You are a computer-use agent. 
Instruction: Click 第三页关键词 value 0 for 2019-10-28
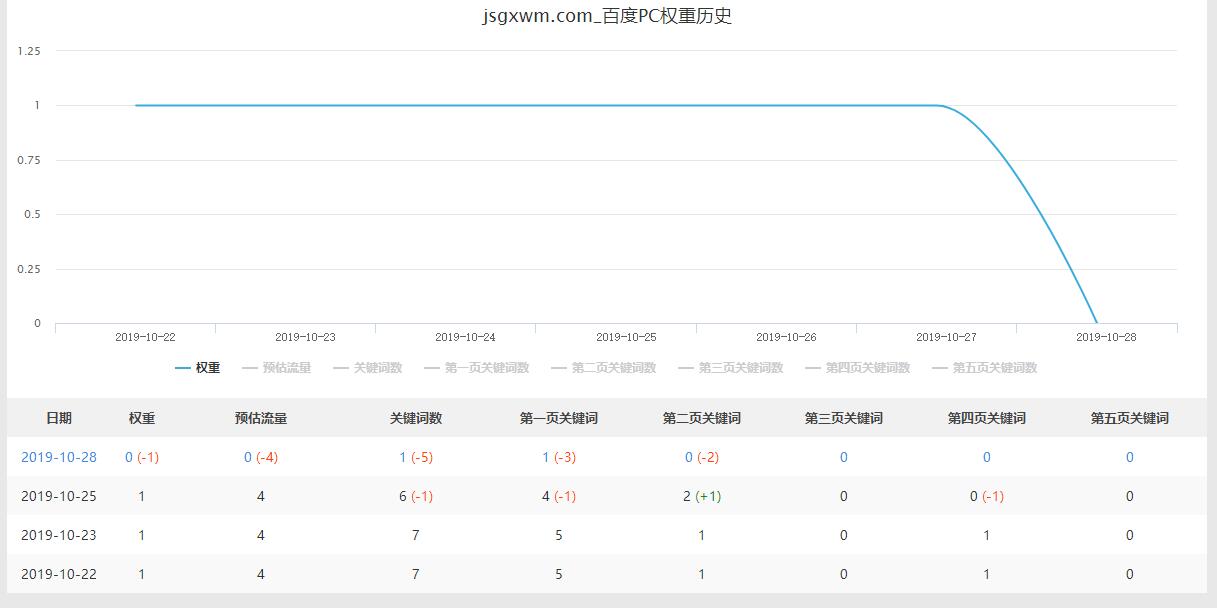(x=844, y=457)
